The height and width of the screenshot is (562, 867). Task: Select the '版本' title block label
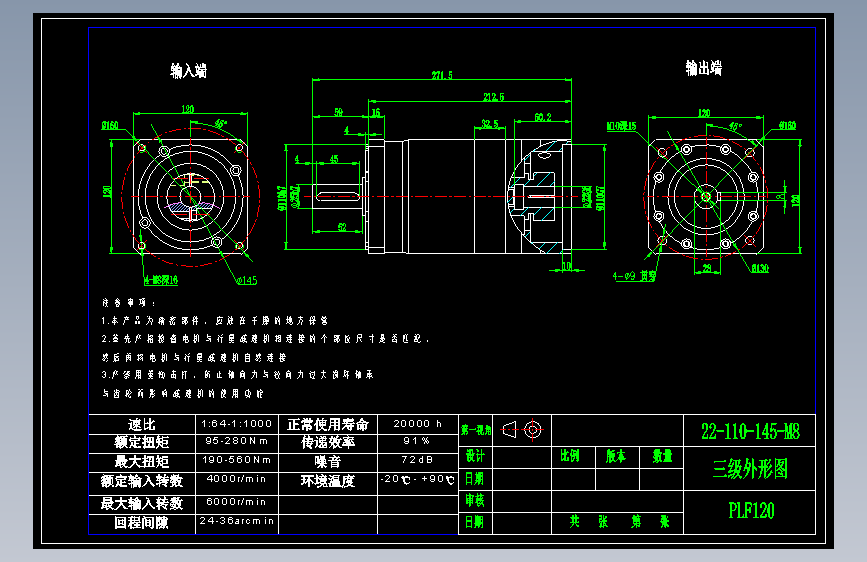point(616,456)
